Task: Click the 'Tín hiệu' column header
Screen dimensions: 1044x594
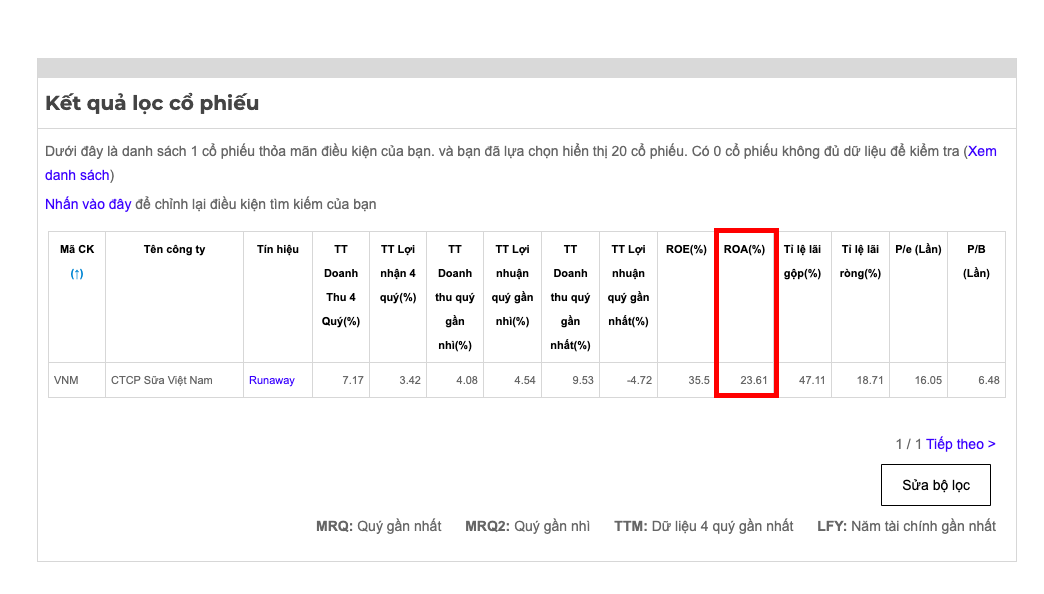Action: [277, 249]
